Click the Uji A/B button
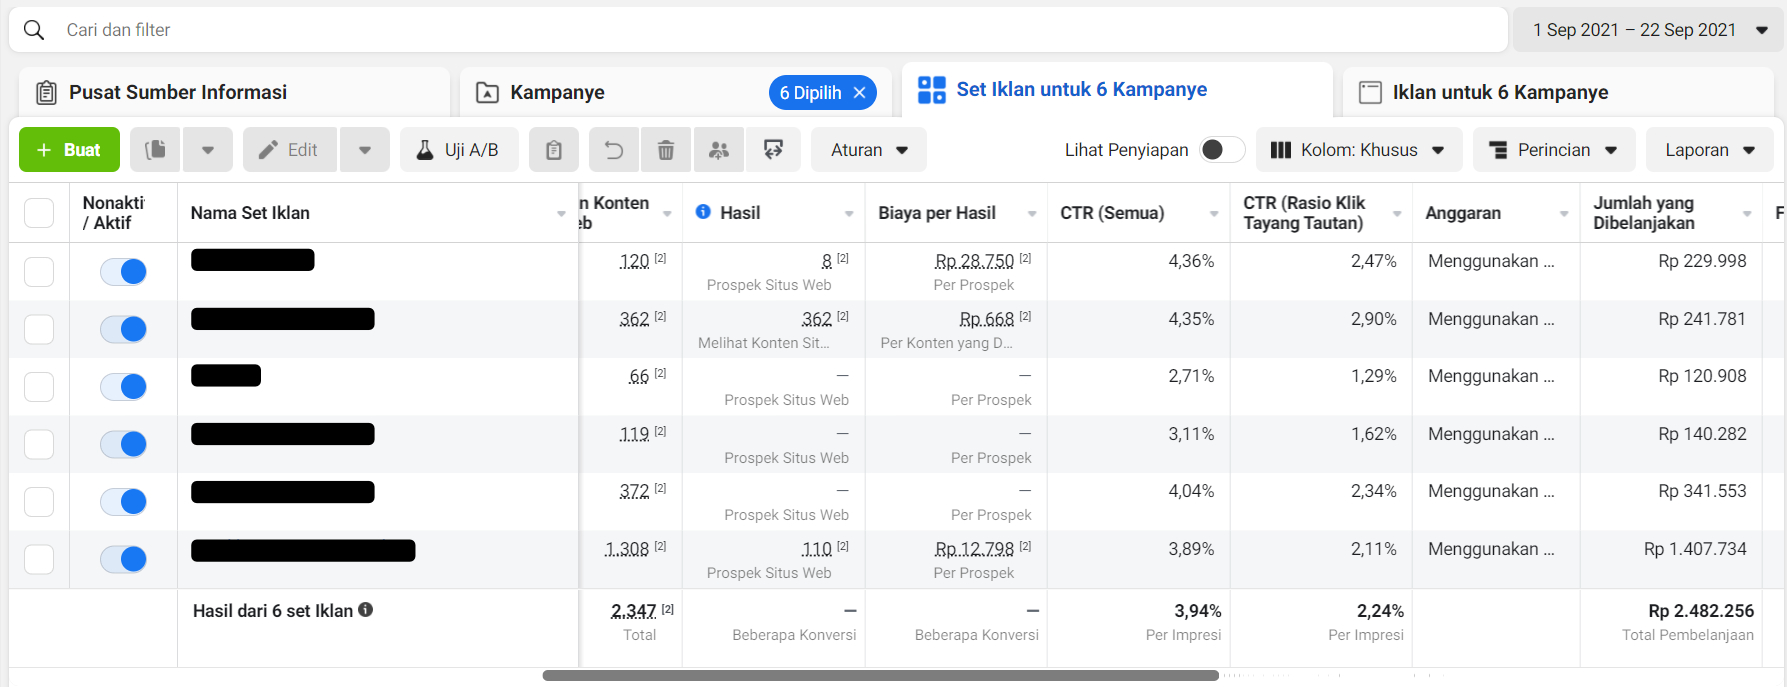Image resolution: width=1787 pixels, height=687 pixels. 459,150
